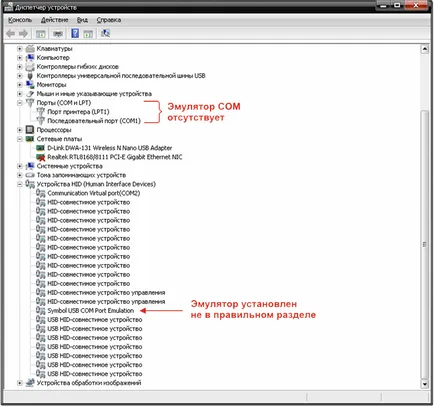
Task: Collapse the Порты (COM и LPT) node
Action: click(x=20, y=103)
